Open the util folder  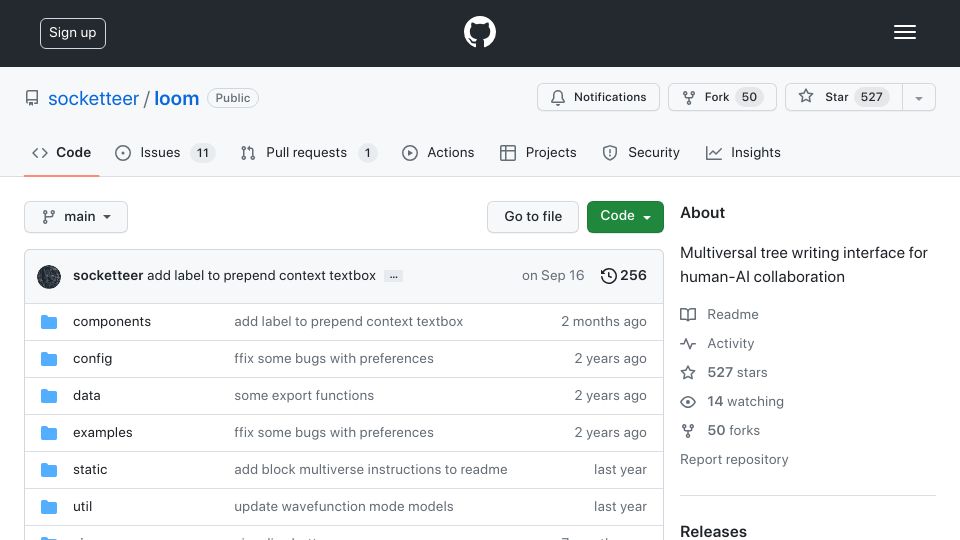(x=82, y=506)
